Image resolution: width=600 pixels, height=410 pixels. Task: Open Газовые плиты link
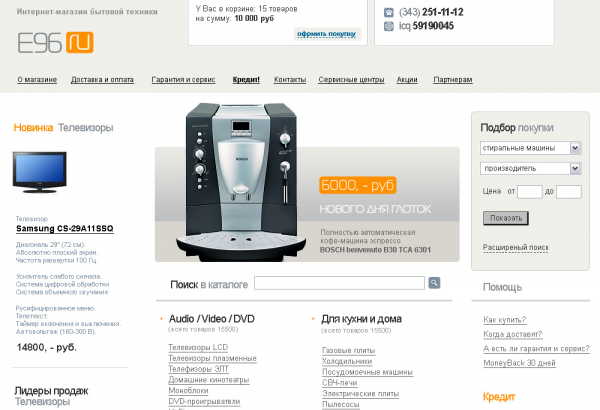click(x=349, y=350)
